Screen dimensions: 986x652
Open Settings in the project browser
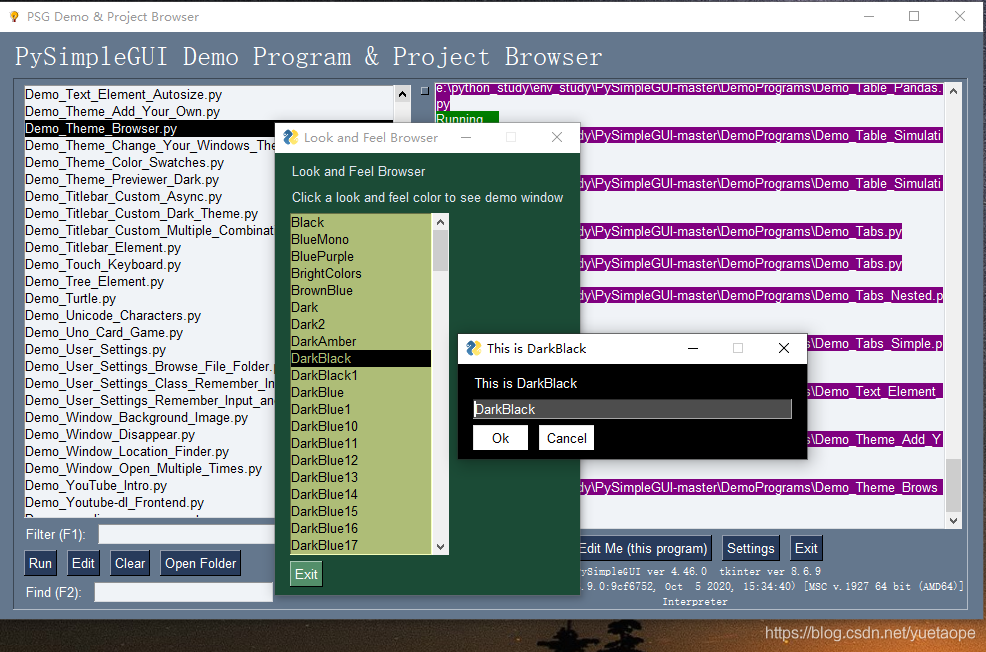tap(751, 548)
